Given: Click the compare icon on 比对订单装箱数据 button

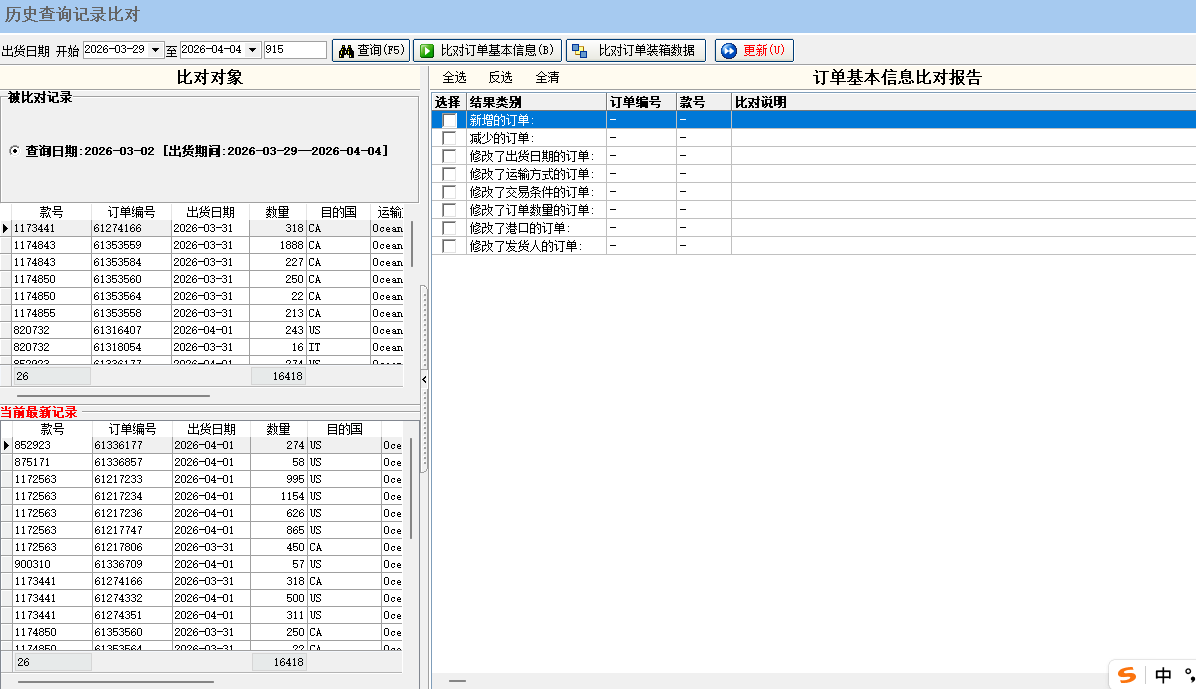Looking at the screenshot, I should pyautogui.click(x=580, y=51).
